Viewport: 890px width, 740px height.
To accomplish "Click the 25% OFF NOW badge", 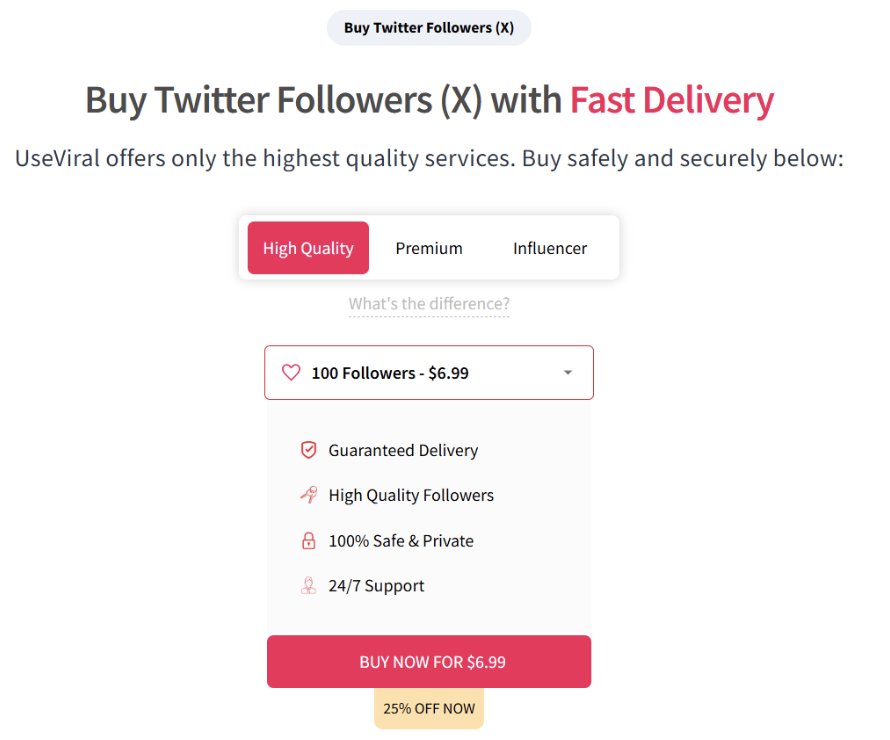I will click(429, 708).
